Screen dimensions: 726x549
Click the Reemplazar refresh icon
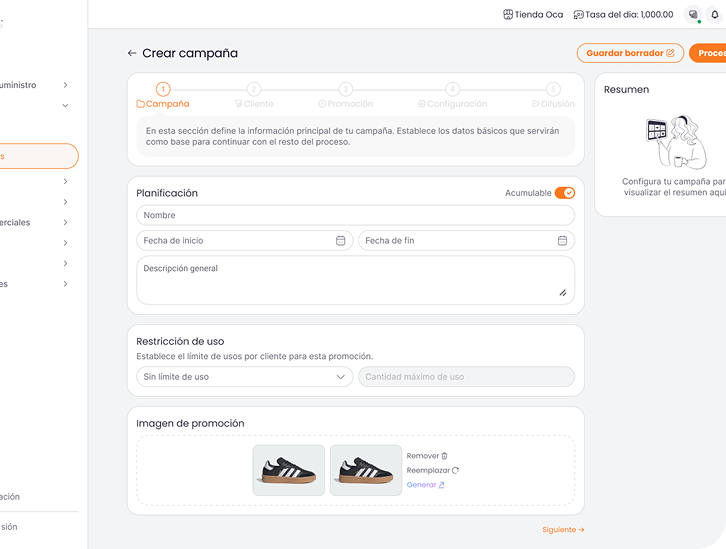click(x=455, y=470)
